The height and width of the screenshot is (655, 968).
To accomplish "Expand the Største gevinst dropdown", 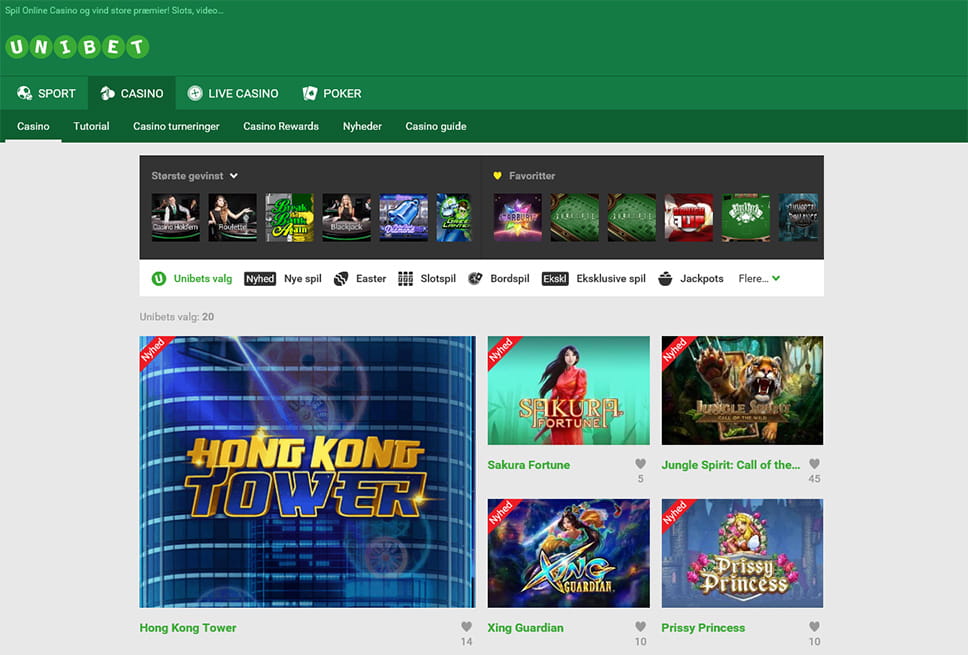I will 194,176.
